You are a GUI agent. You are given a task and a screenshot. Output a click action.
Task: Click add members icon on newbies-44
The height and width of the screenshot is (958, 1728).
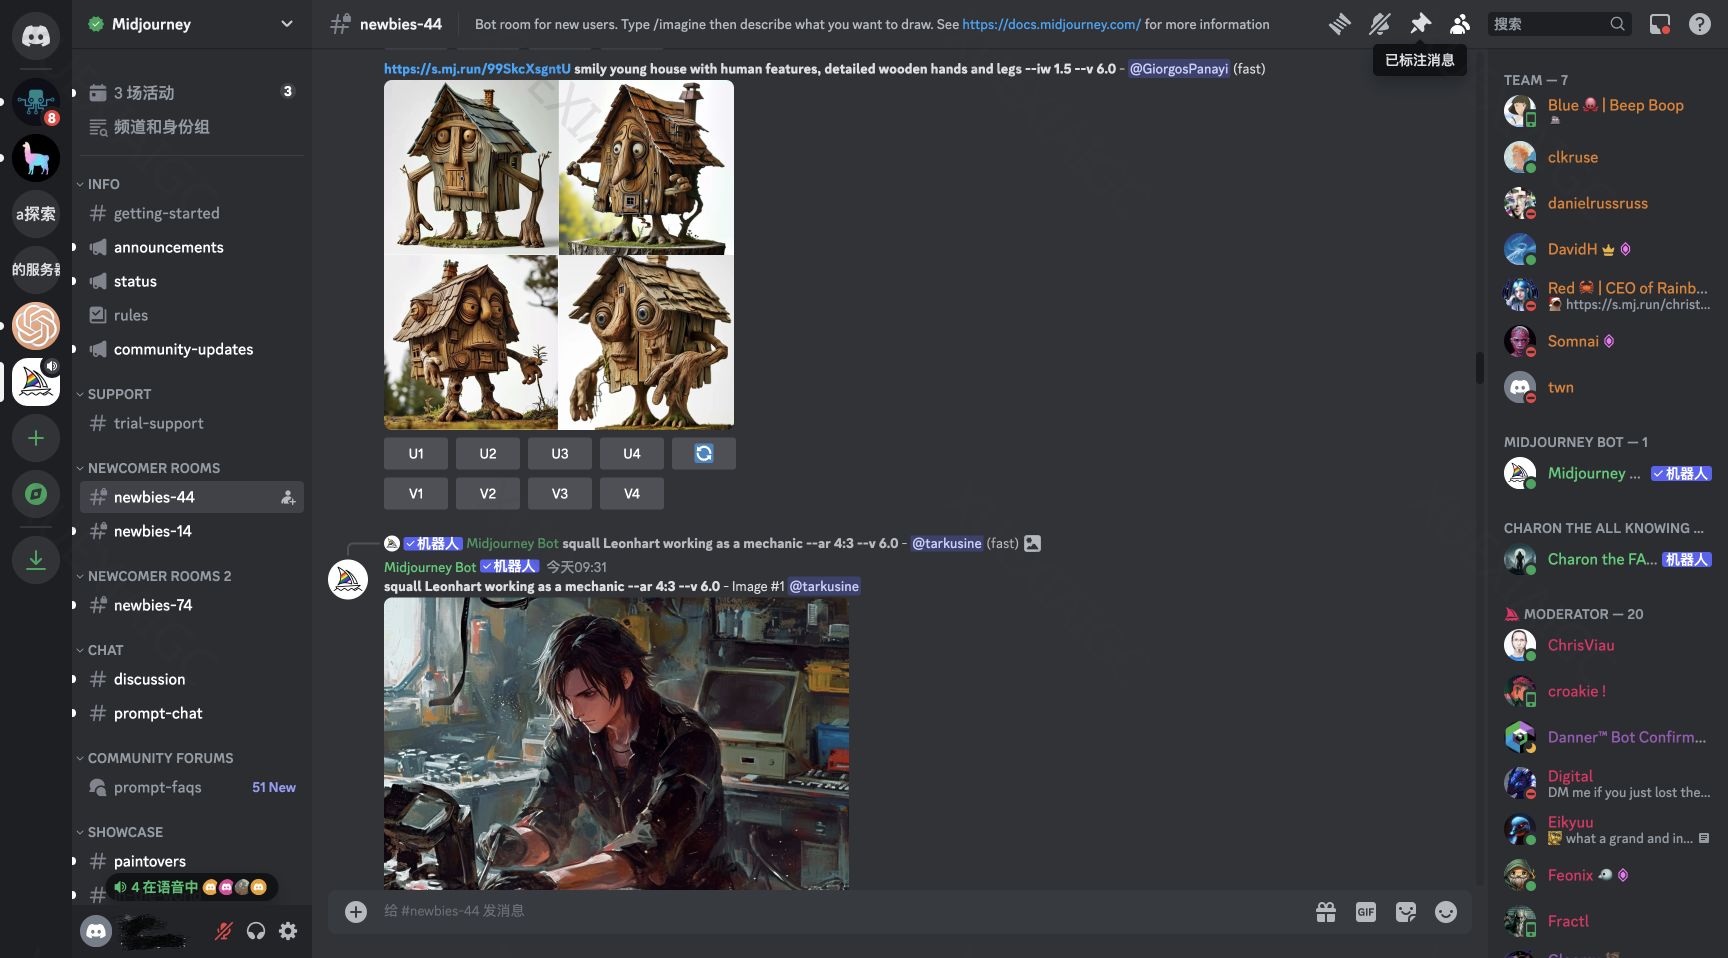point(288,497)
